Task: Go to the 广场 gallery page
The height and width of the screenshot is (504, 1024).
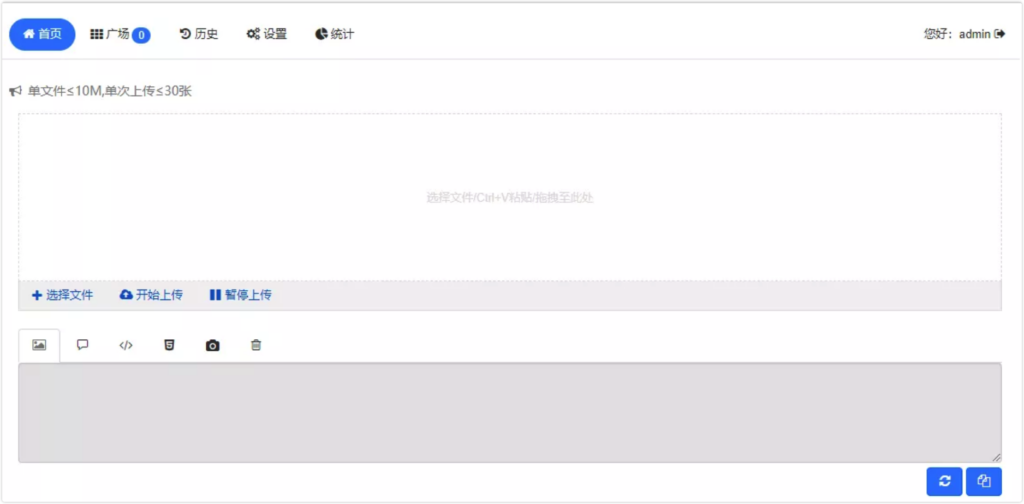Action: (109, 34)
